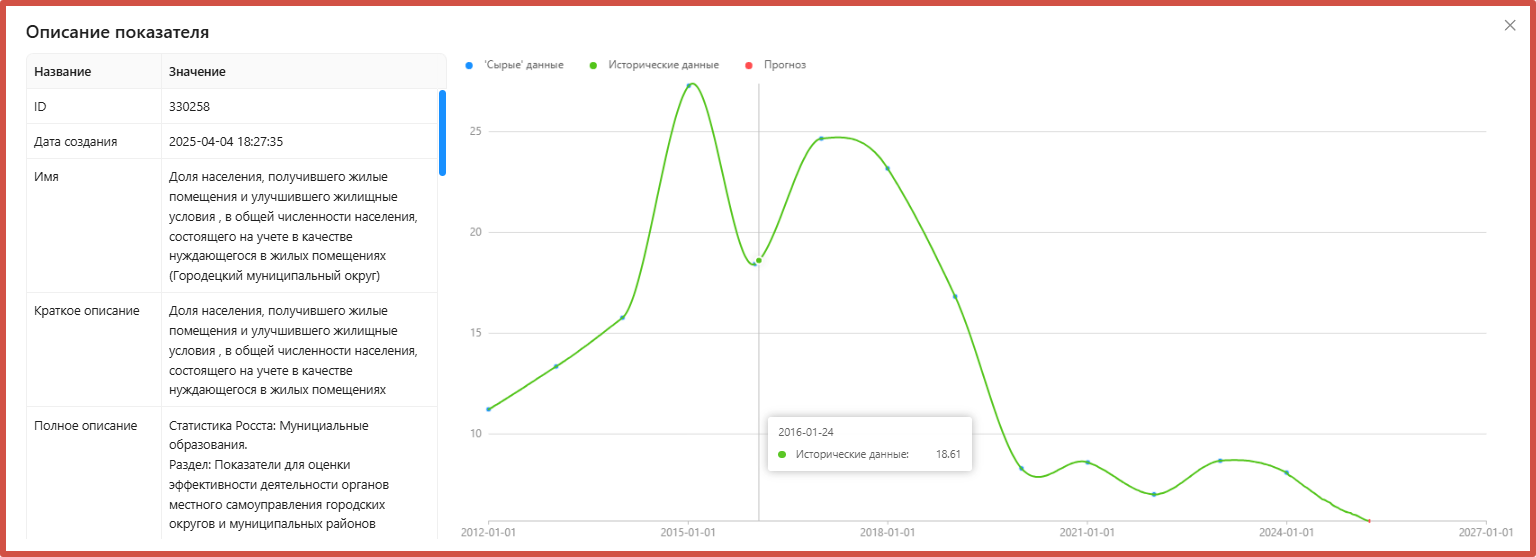Close the Описание показателя dialog
1536x557 pixels.
[x=1510, y=26]
